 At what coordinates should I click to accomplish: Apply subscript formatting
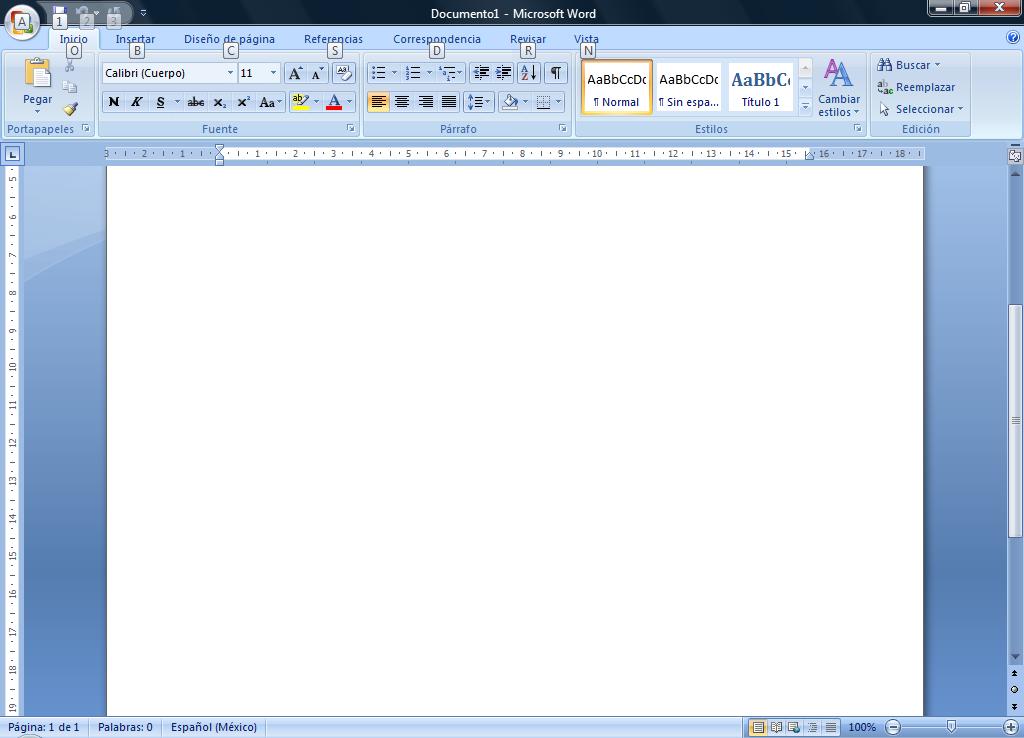[220, 103]
